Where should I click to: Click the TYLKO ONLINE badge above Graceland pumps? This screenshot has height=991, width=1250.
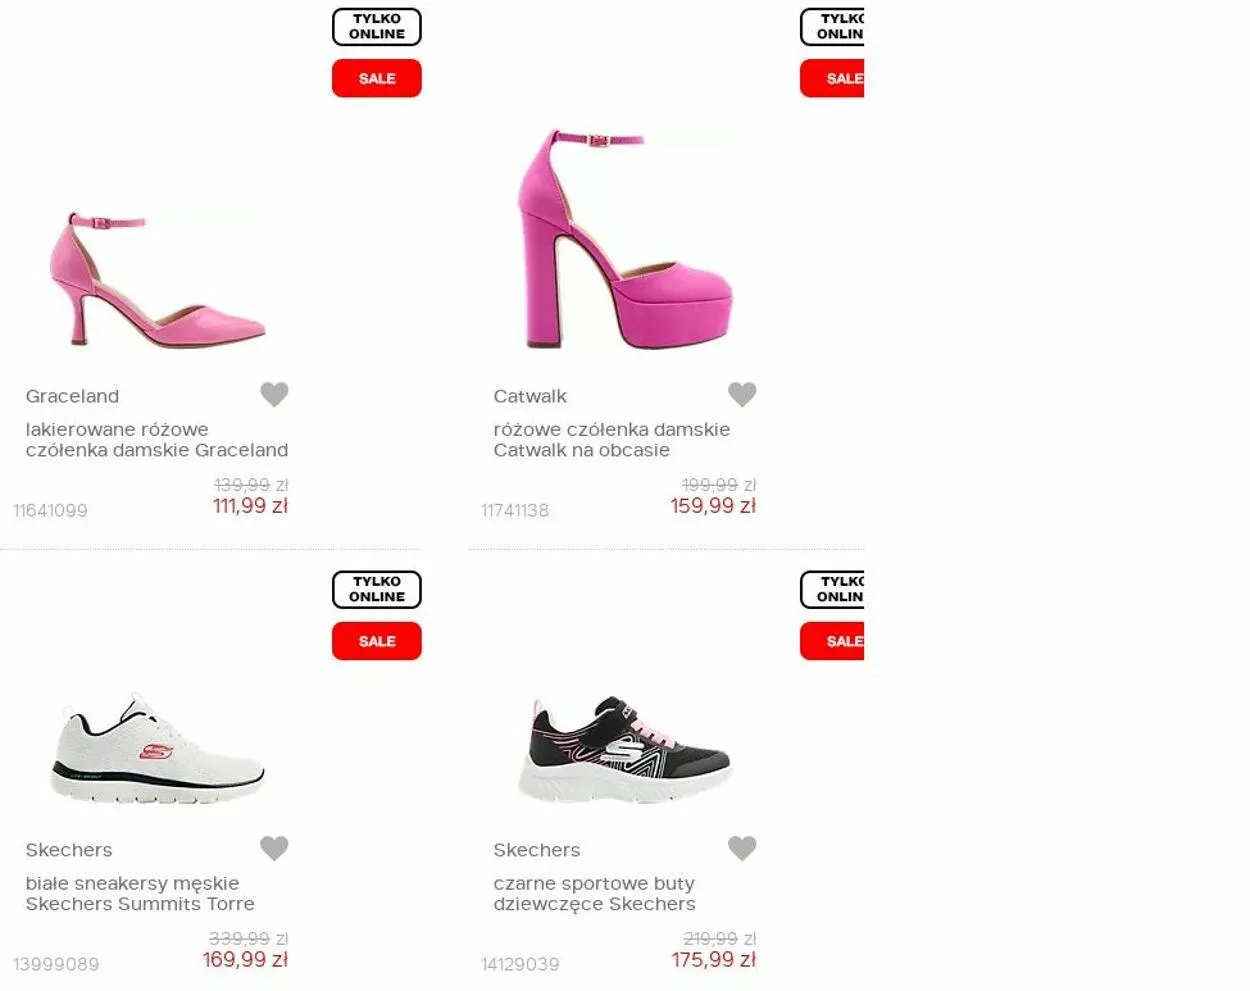coord(376,27)
